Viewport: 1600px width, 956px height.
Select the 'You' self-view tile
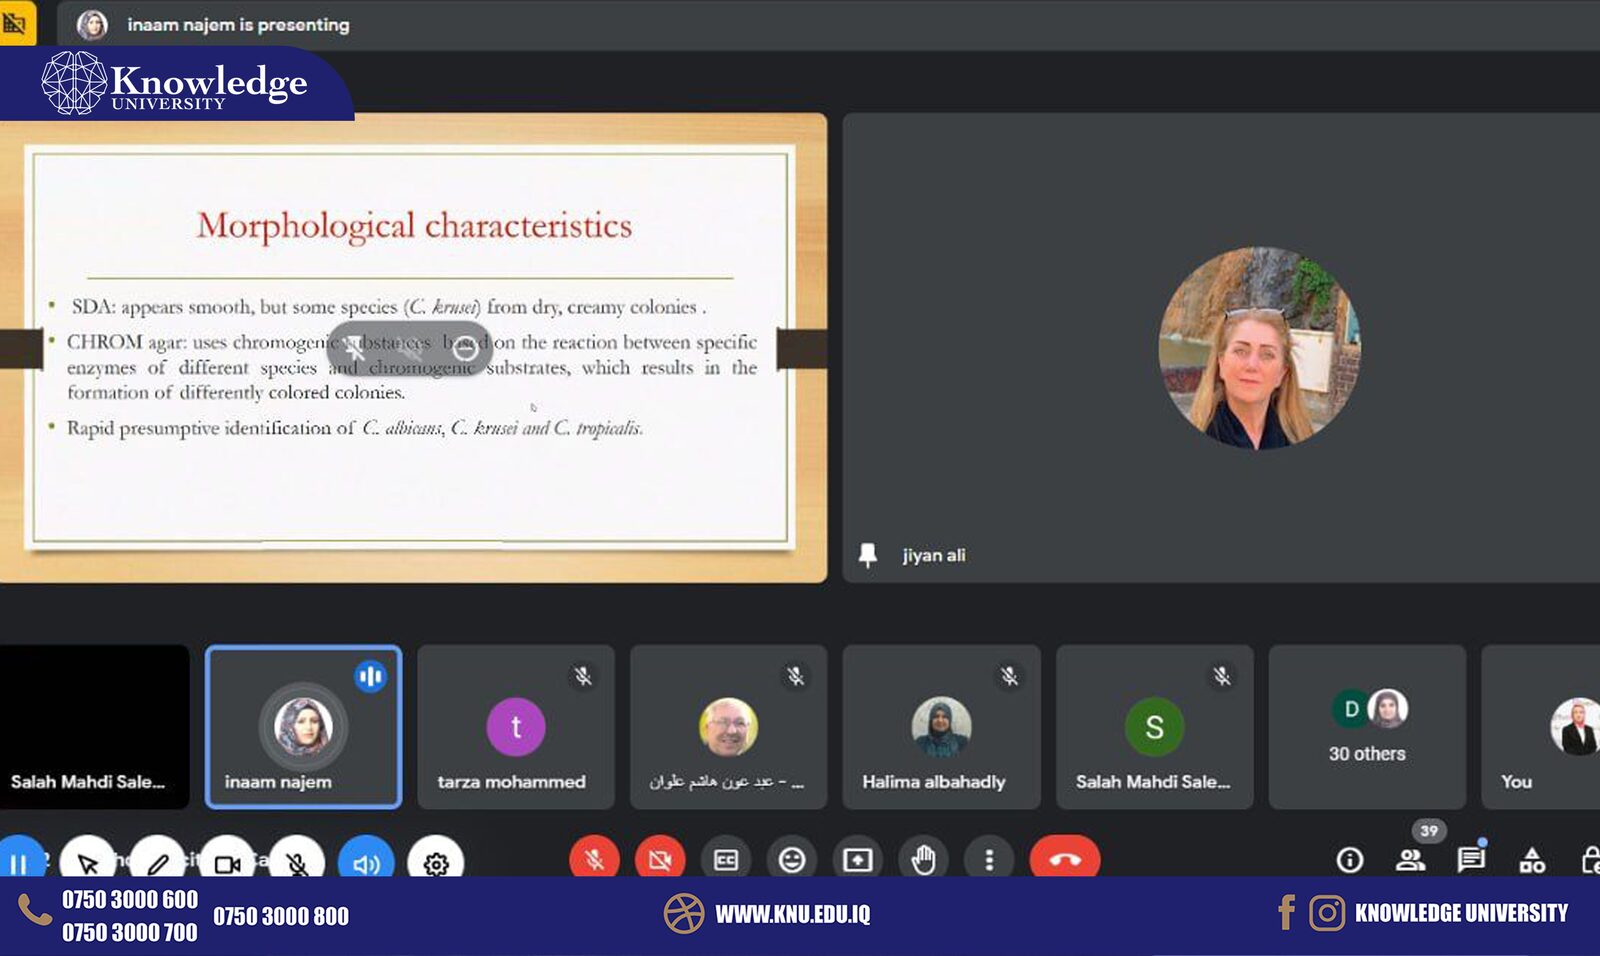coord(1541,727)
